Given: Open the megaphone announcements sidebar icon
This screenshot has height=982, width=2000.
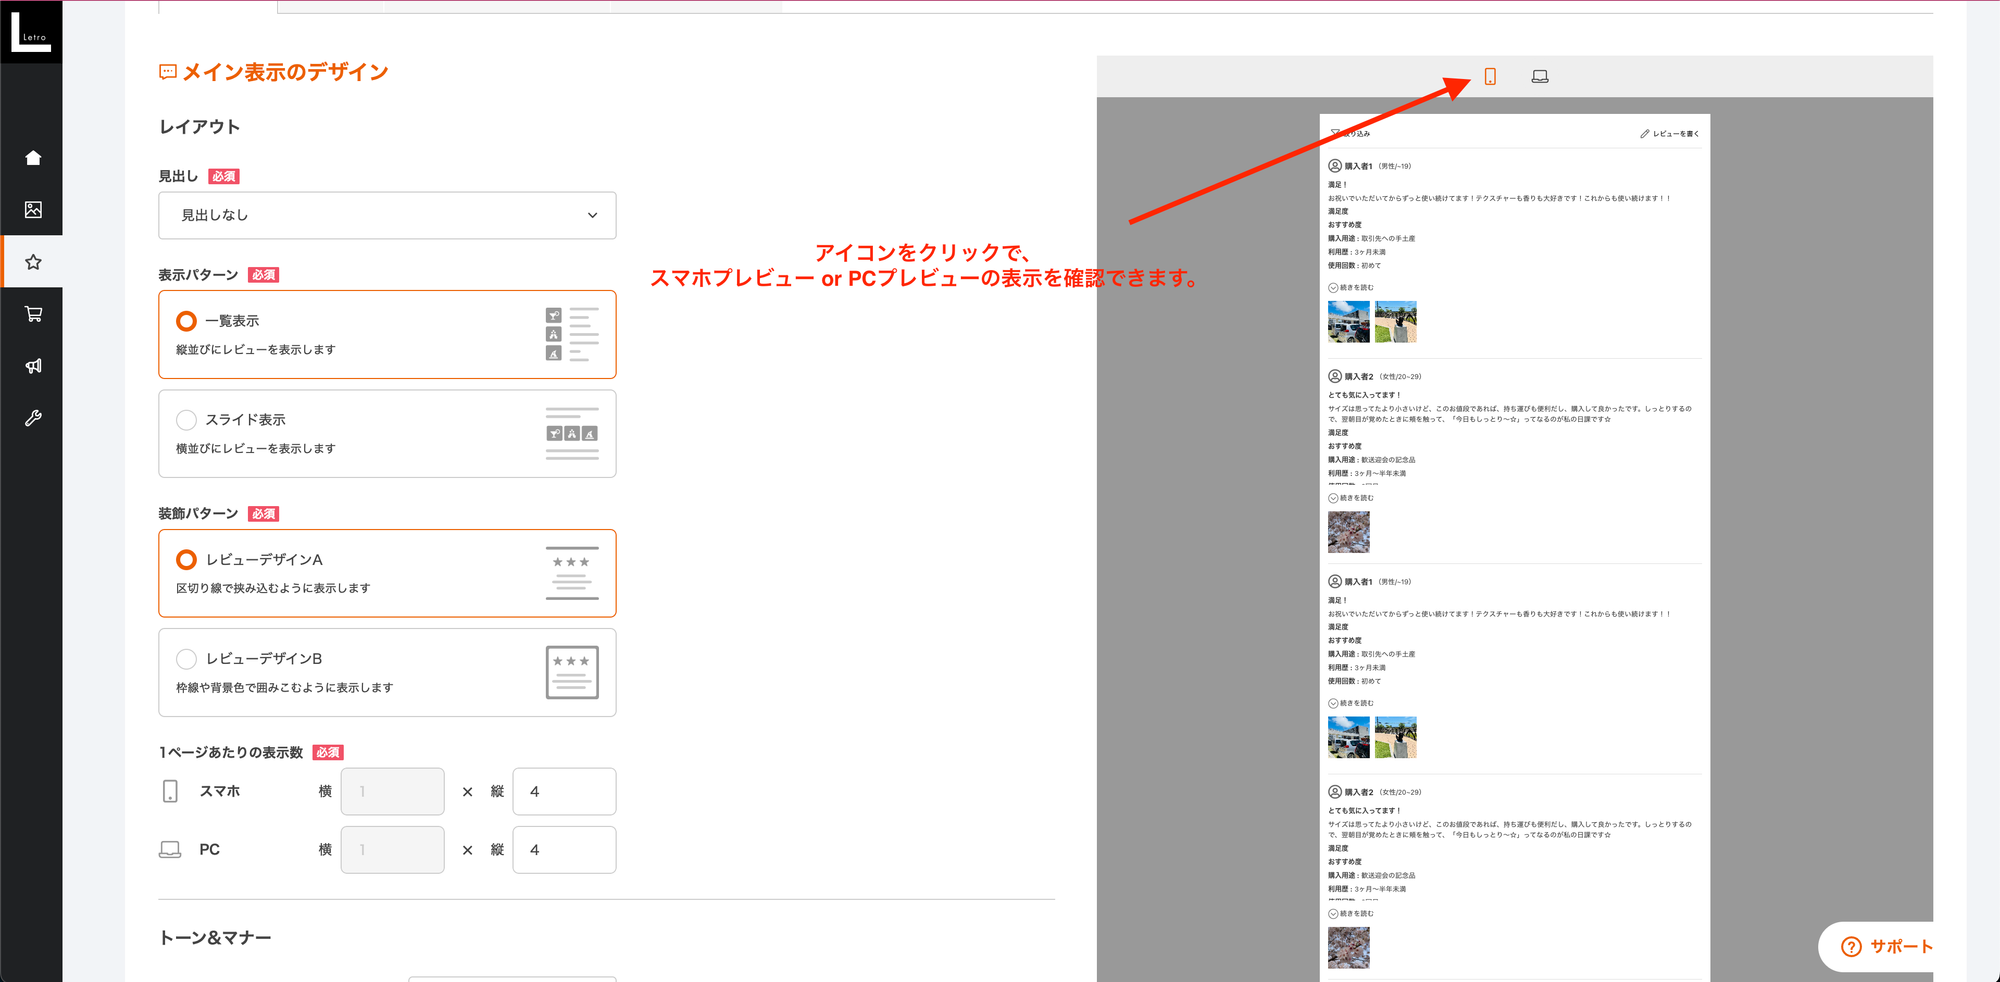Looking at the screenshot, I should click(x=33, y=366).
